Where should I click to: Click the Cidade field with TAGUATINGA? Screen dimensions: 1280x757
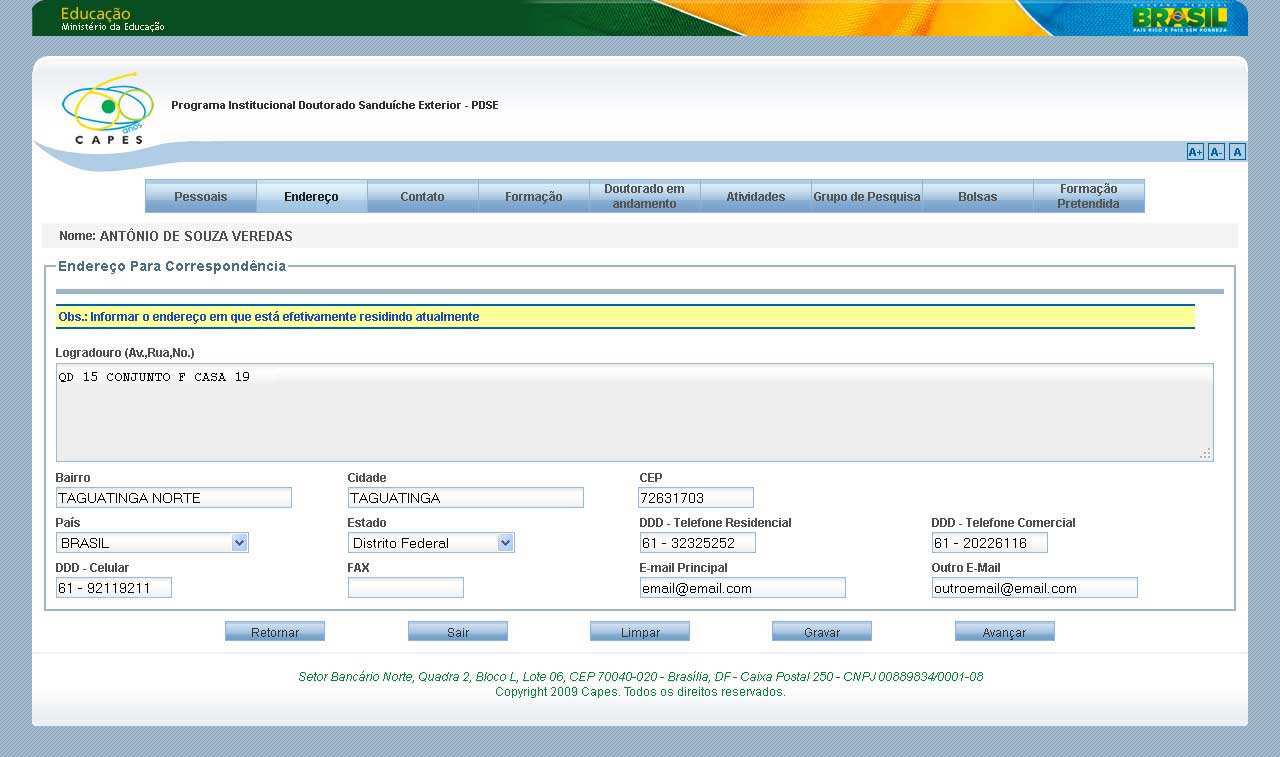click(466, 498)
